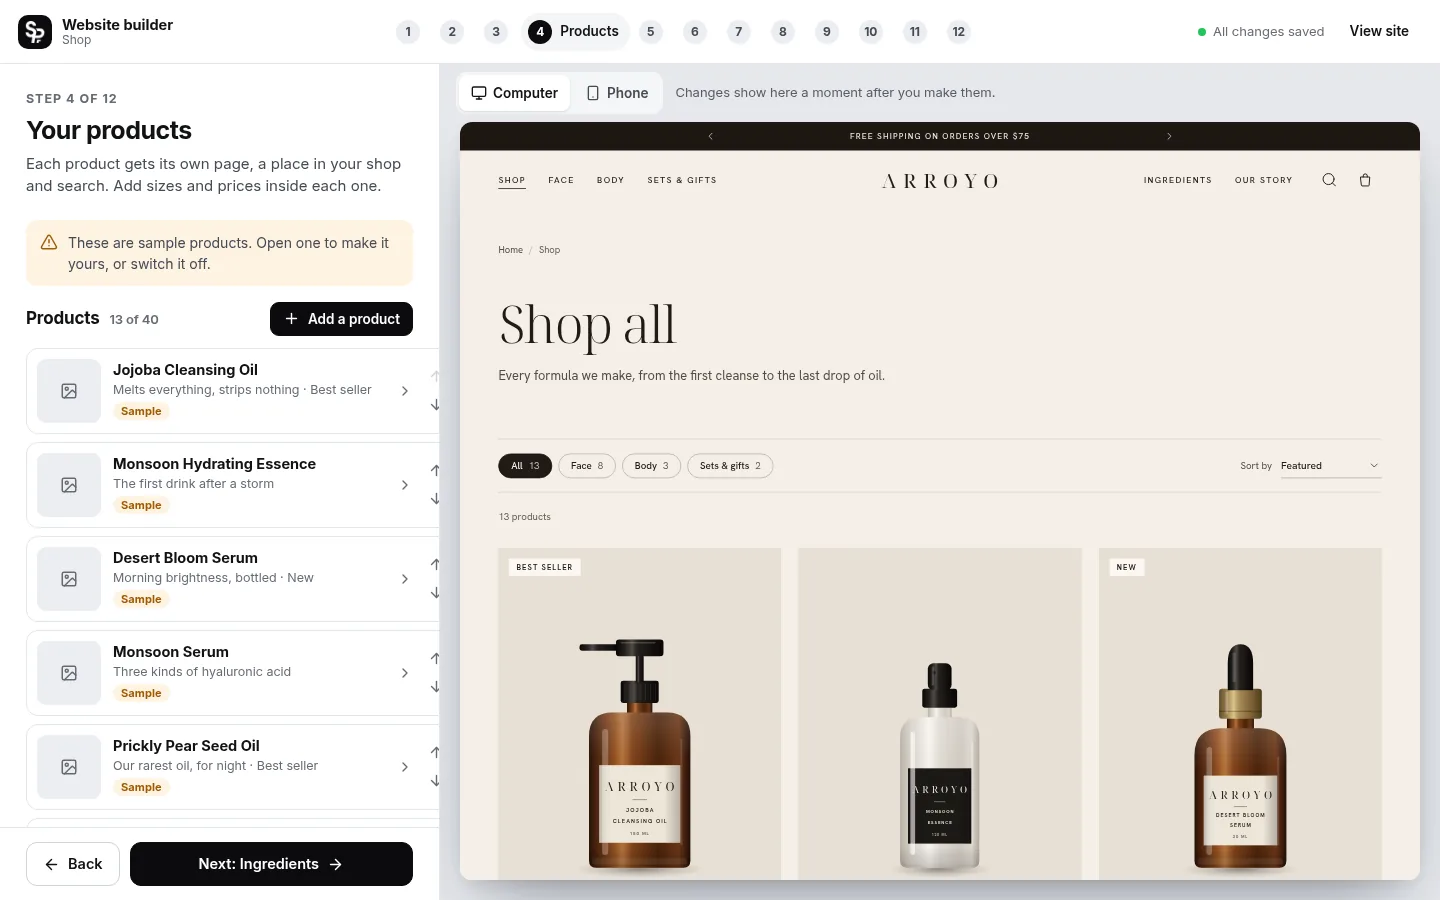Select the All 13 filter pill
The width and height of the screenshot is (1440, 900).
click(x=525, y=466)
